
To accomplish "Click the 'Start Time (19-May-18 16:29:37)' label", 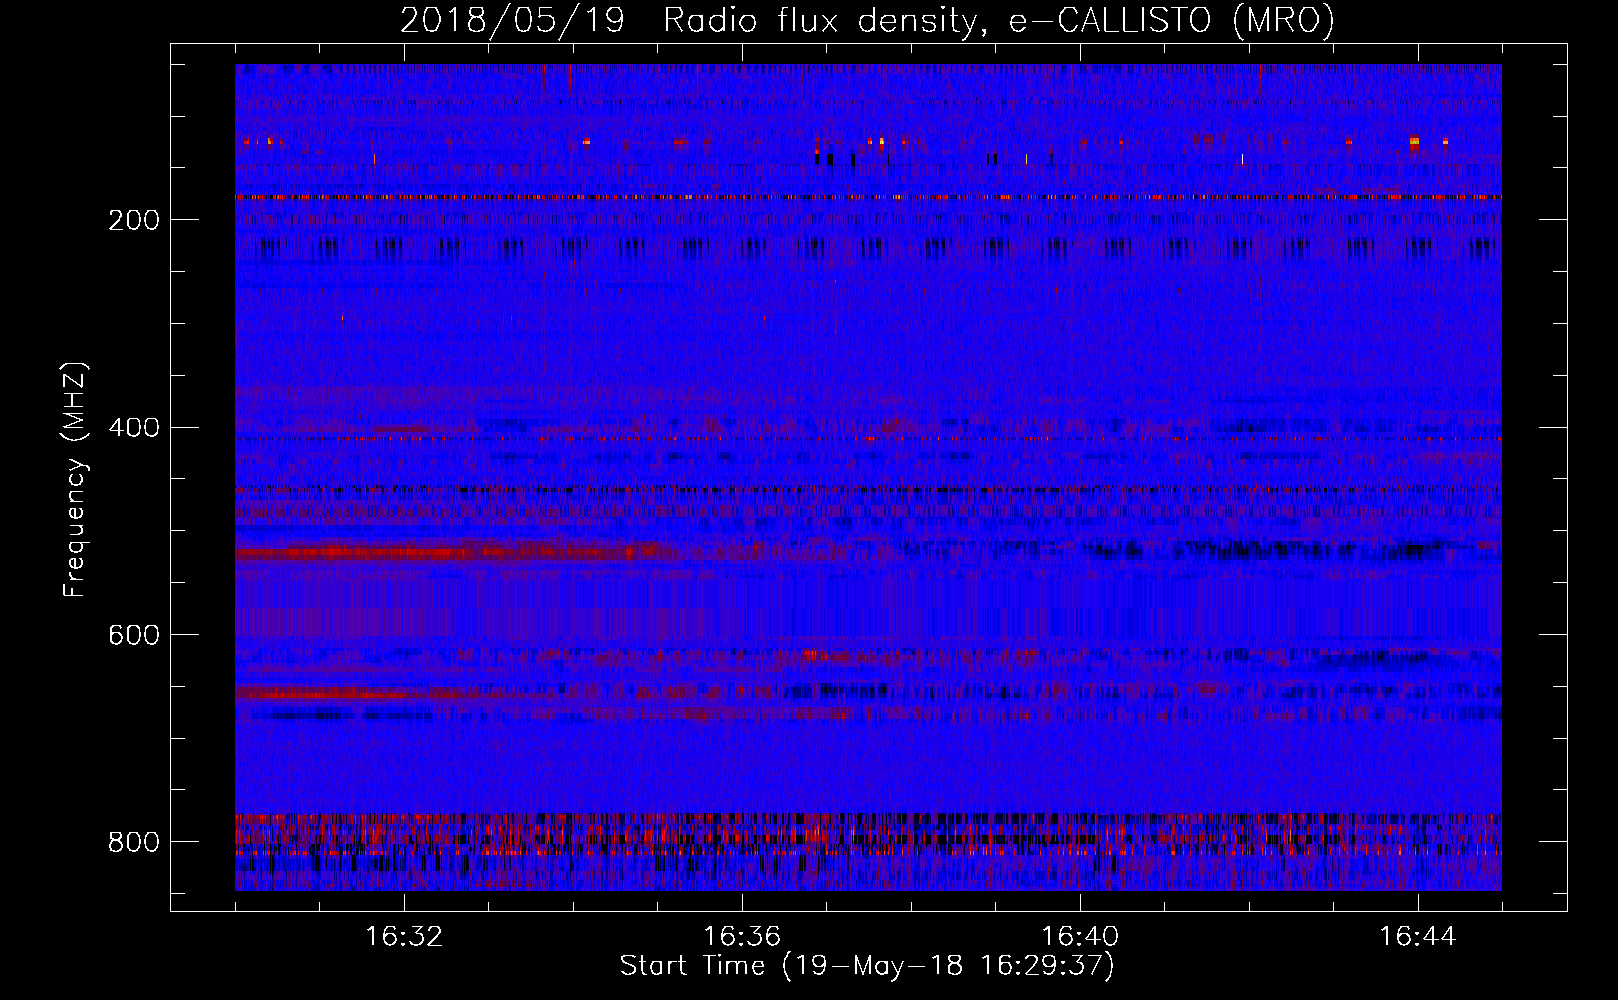I will click(867, 966).
